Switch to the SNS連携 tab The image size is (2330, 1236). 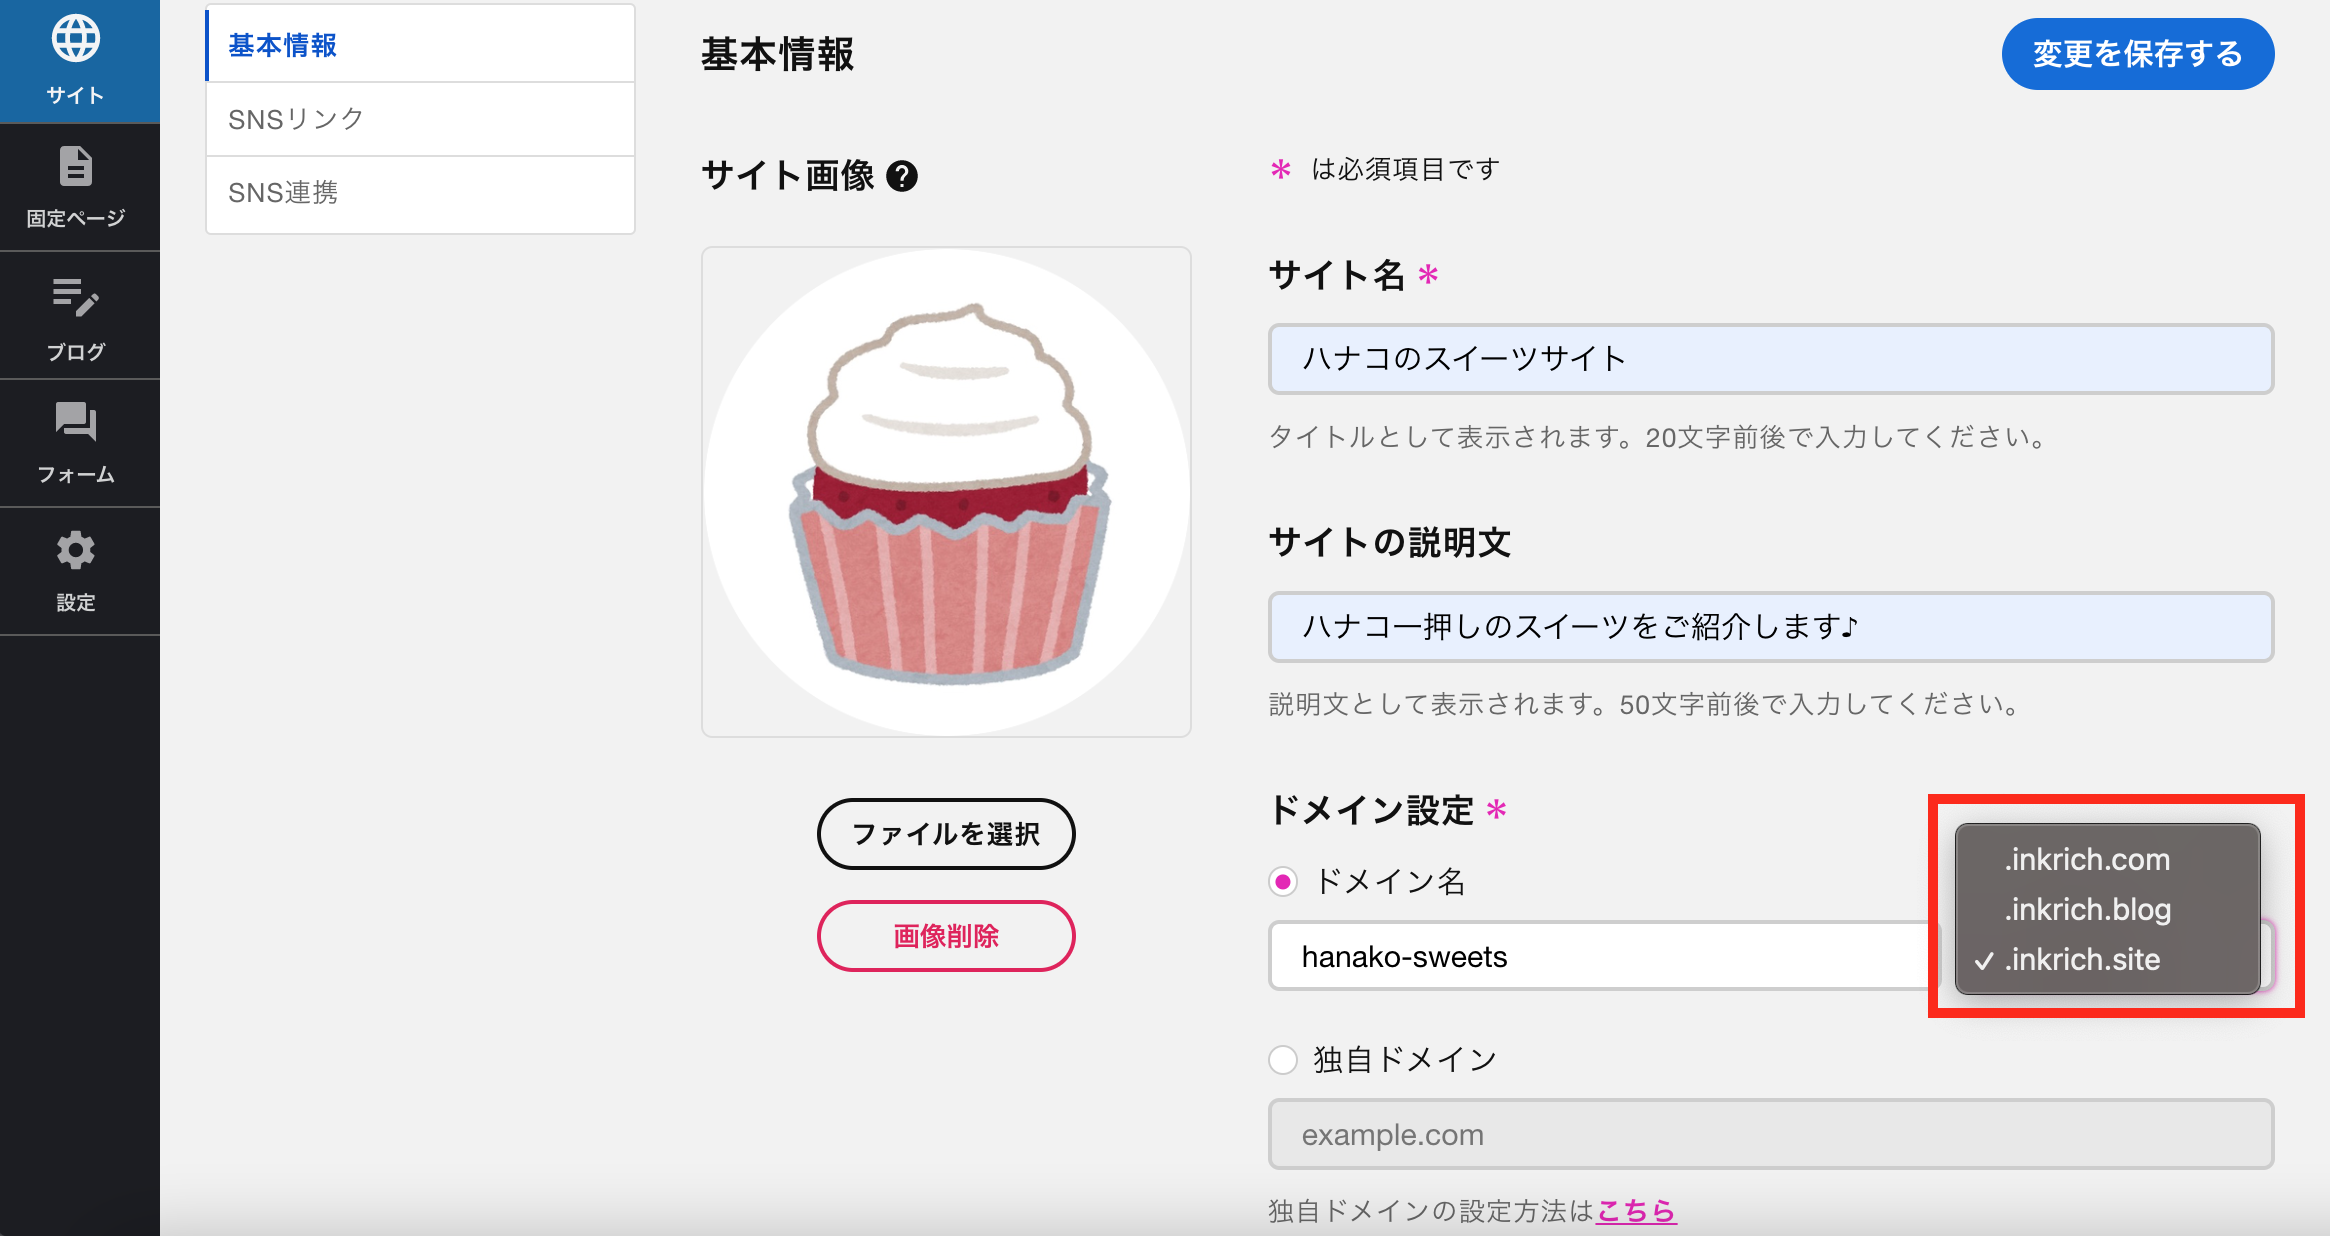pos(420,193)
